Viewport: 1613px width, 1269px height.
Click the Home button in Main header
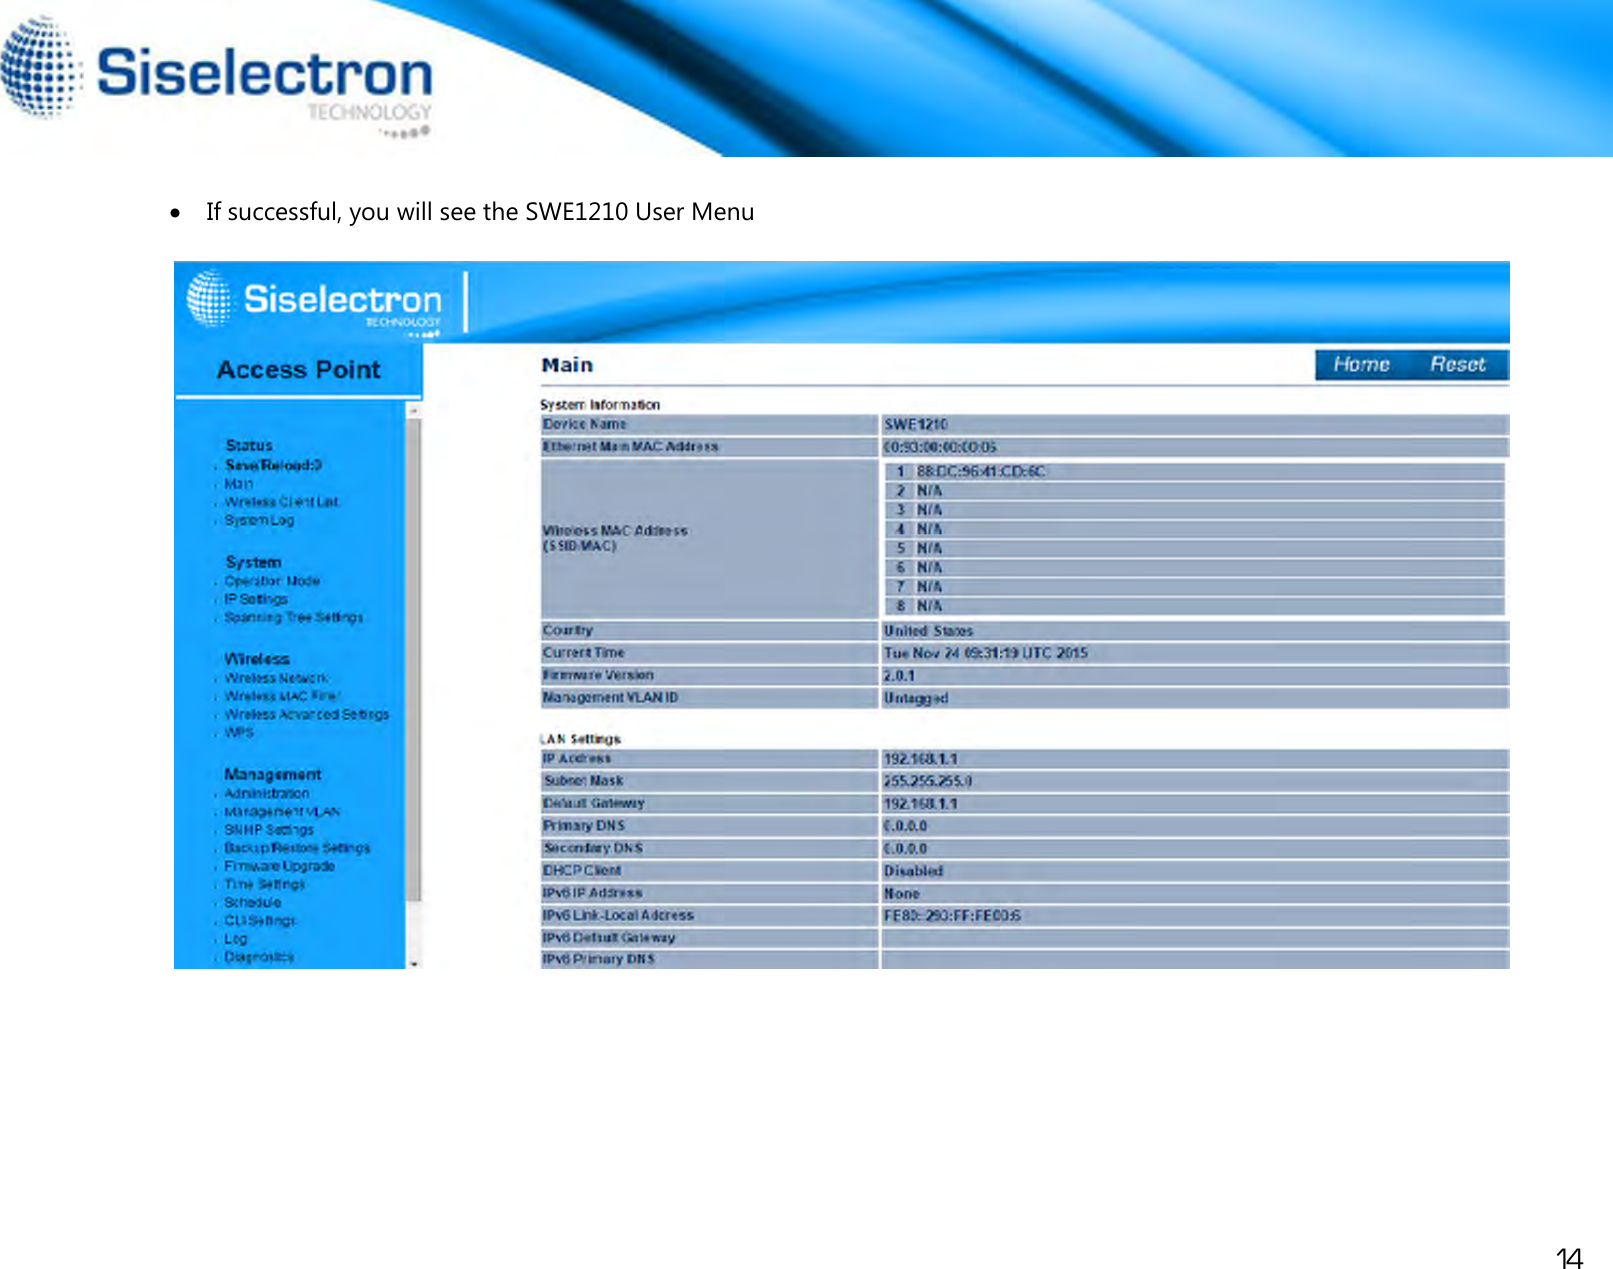(1361, 365)
